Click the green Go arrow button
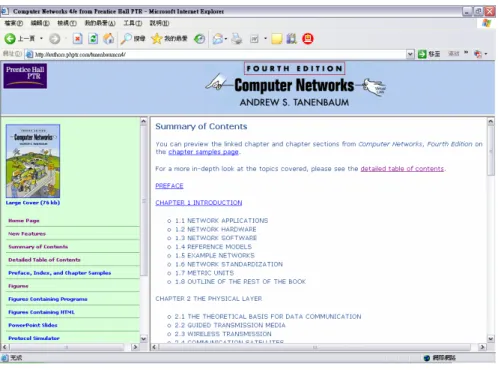 click(422, 54)
